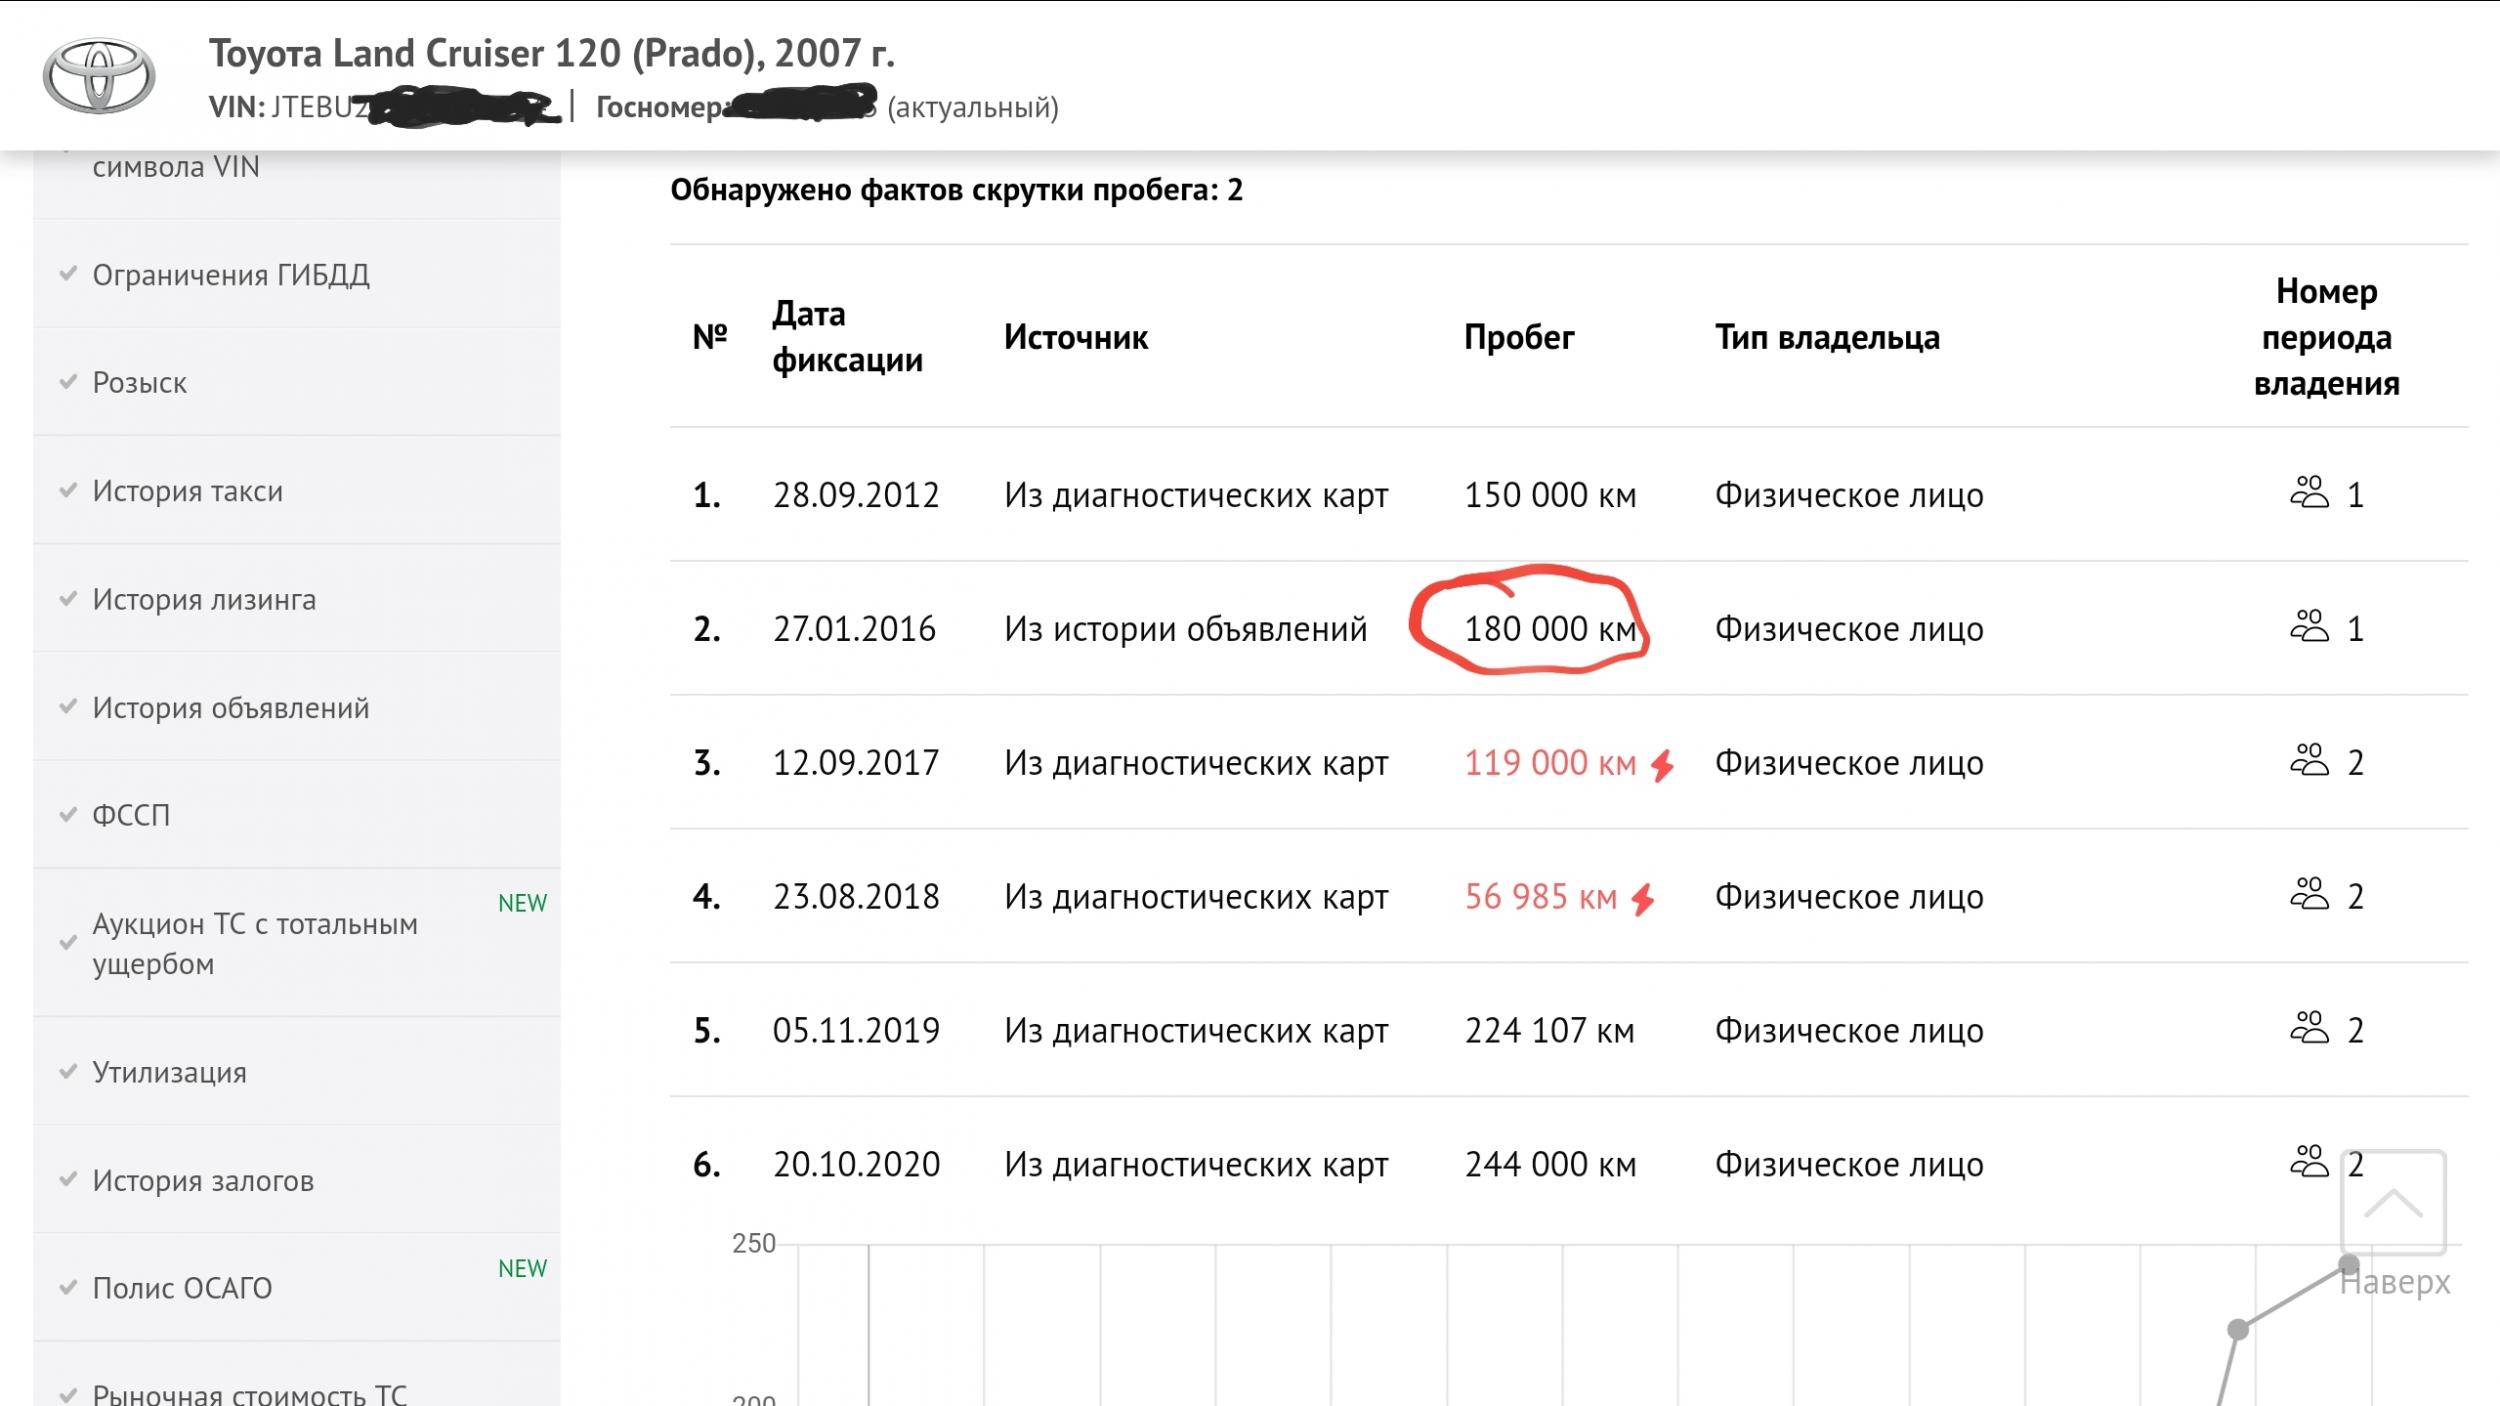Viewport: 2500px width, 1406px height.
Task: Click owners icon in row dated 23.08.2018
Action: pos(2309,894)
